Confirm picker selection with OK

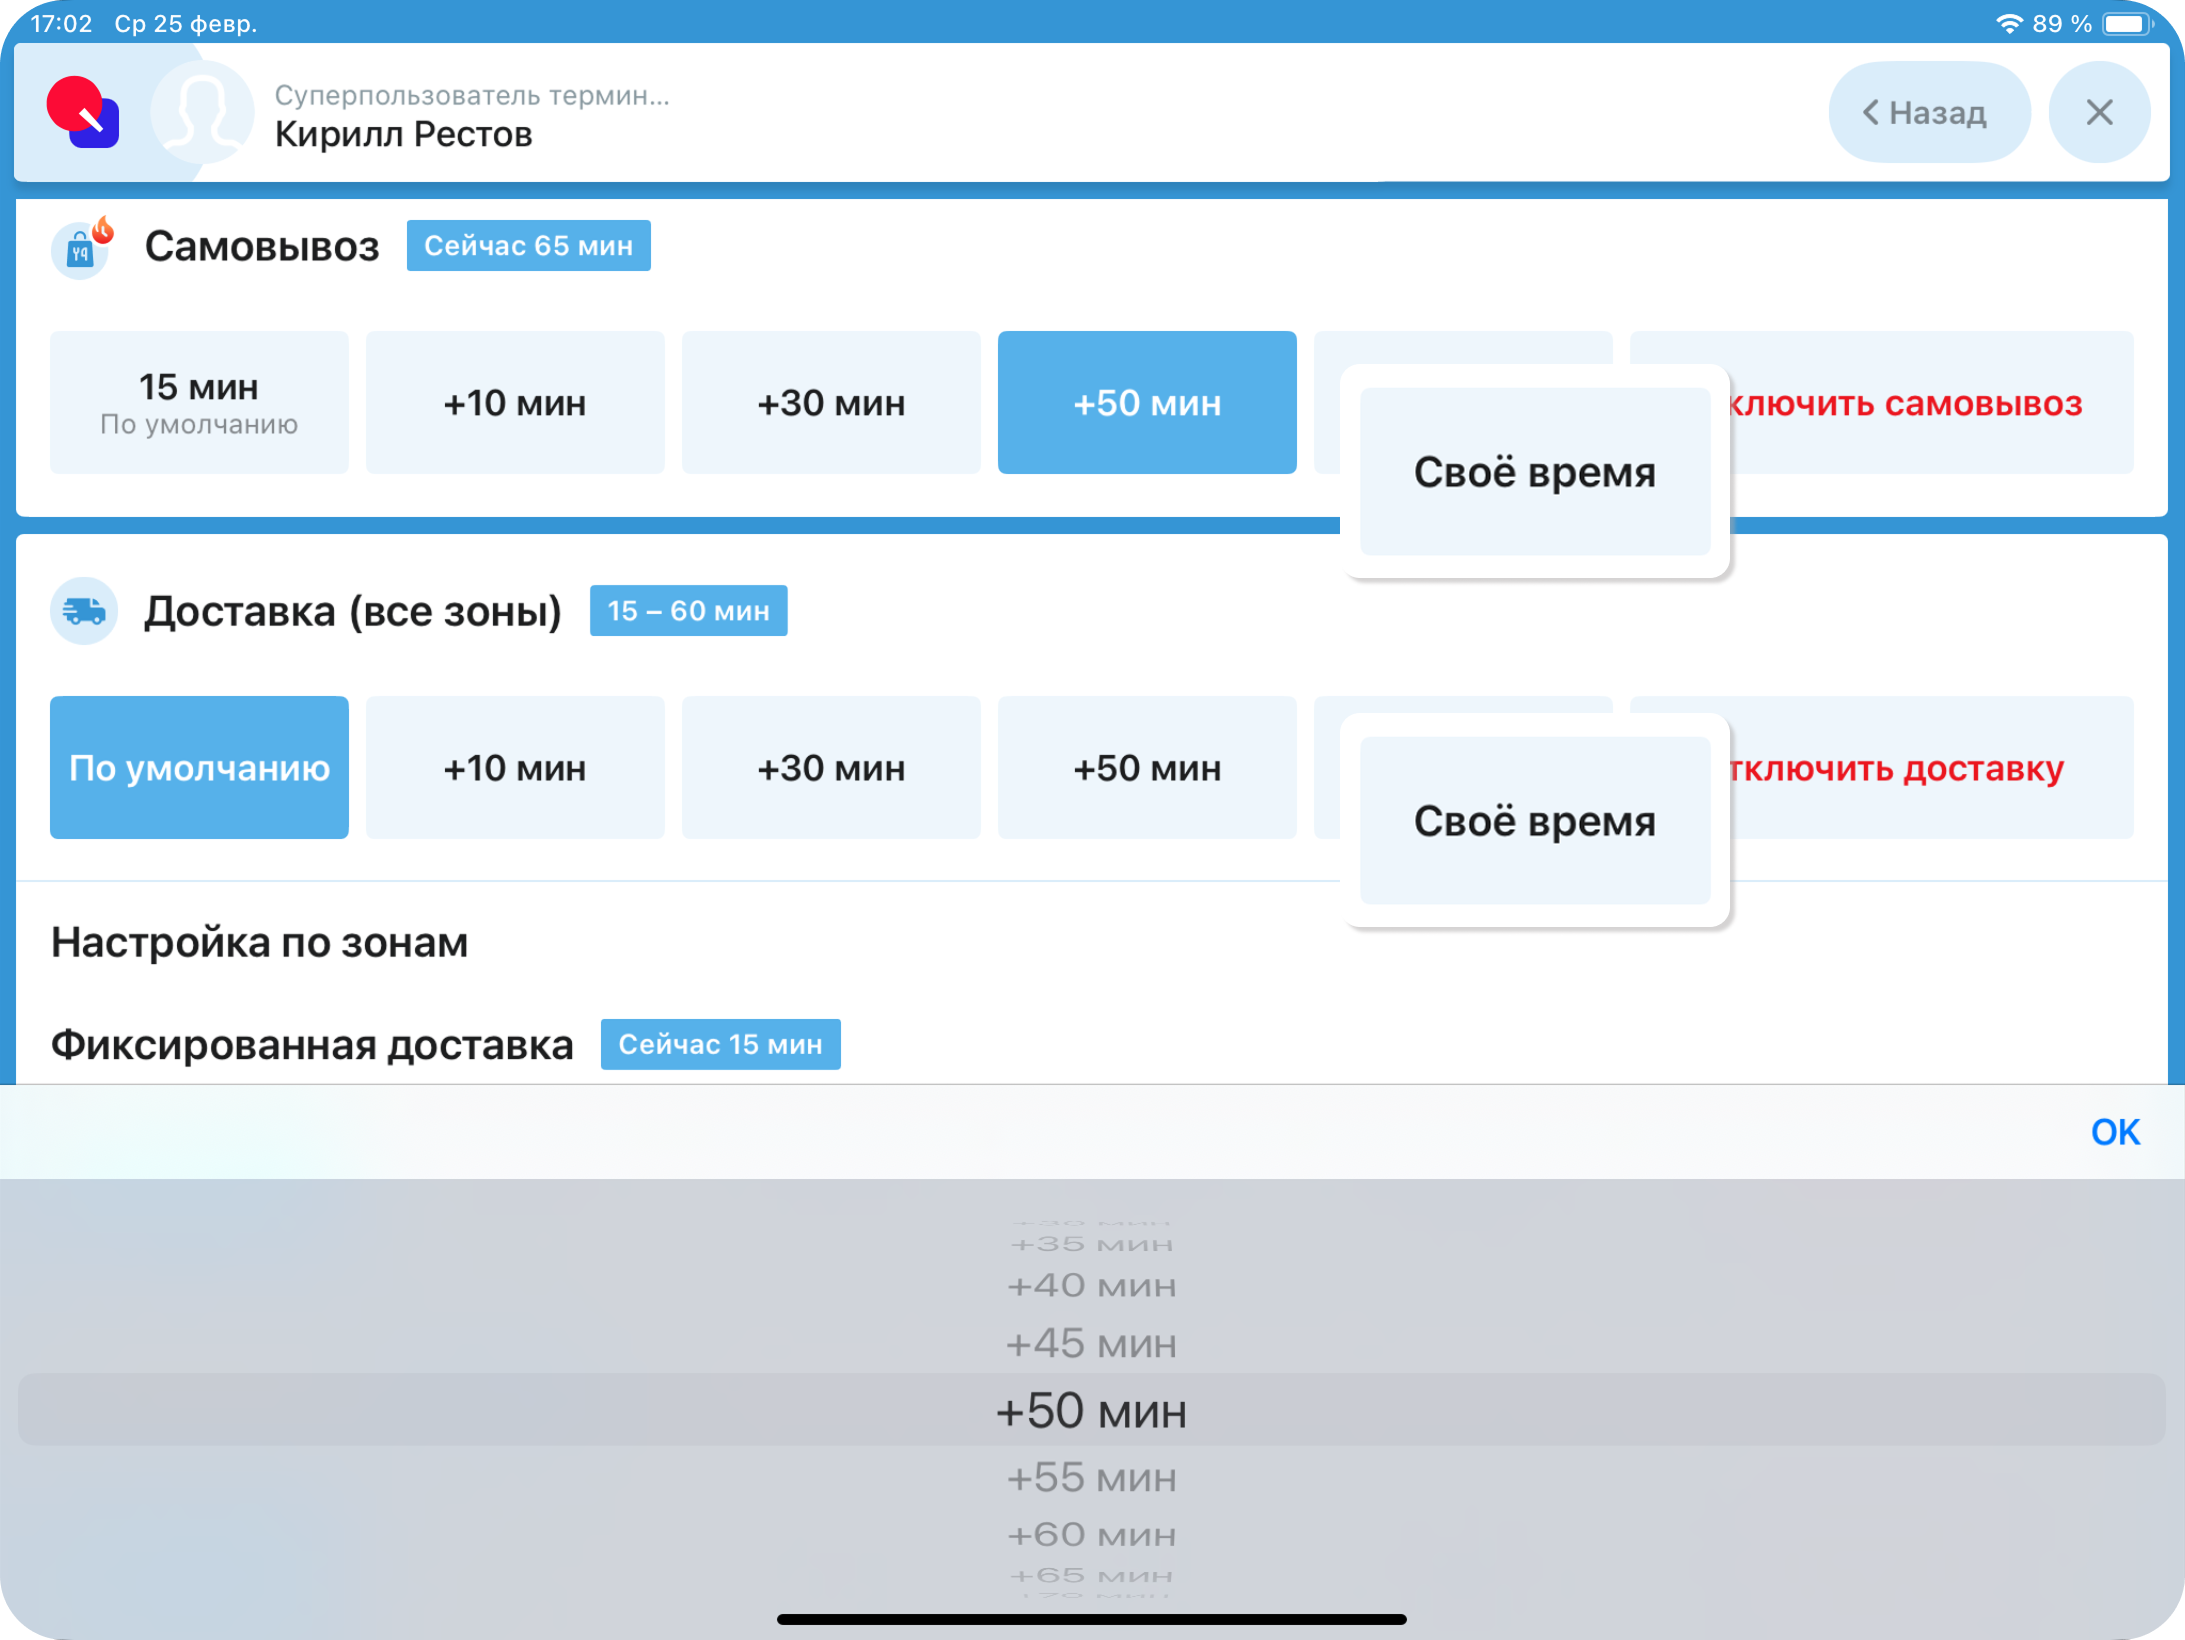[x=2114, y=1131]
